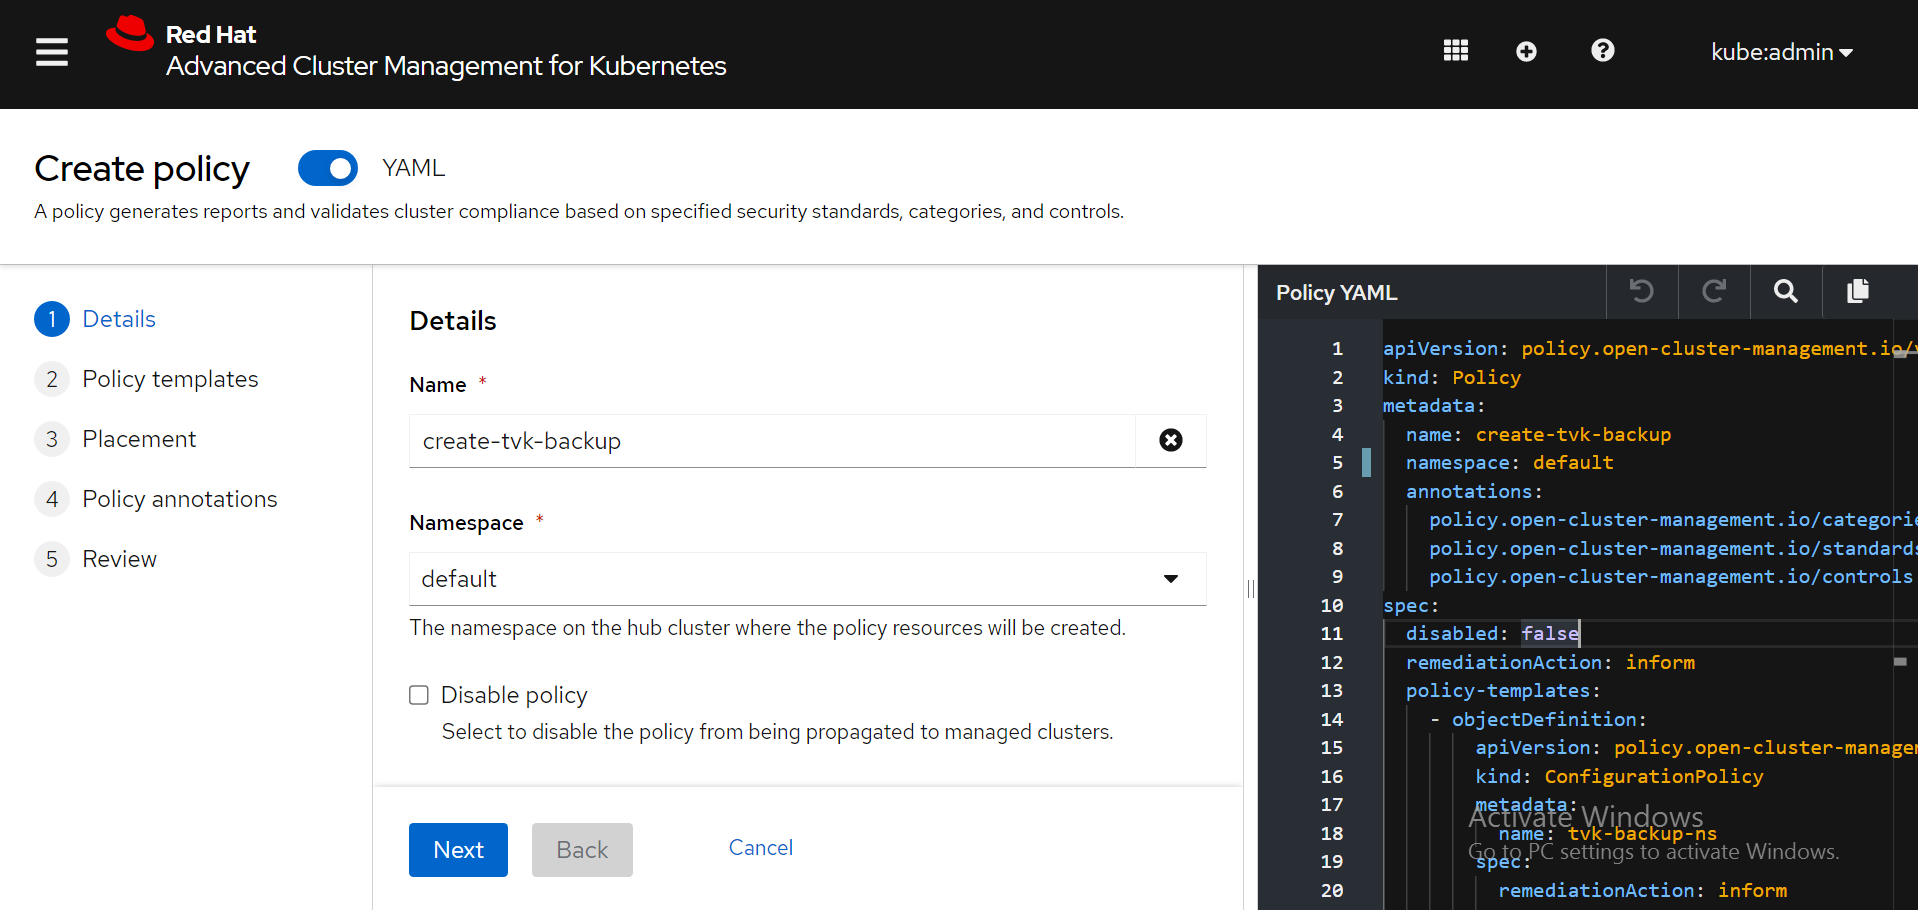Image resolution: width=1918 pixels, height=910 pixels.
Task: Search within the Policy YAML editor
Action: (x=1785, y=291)
